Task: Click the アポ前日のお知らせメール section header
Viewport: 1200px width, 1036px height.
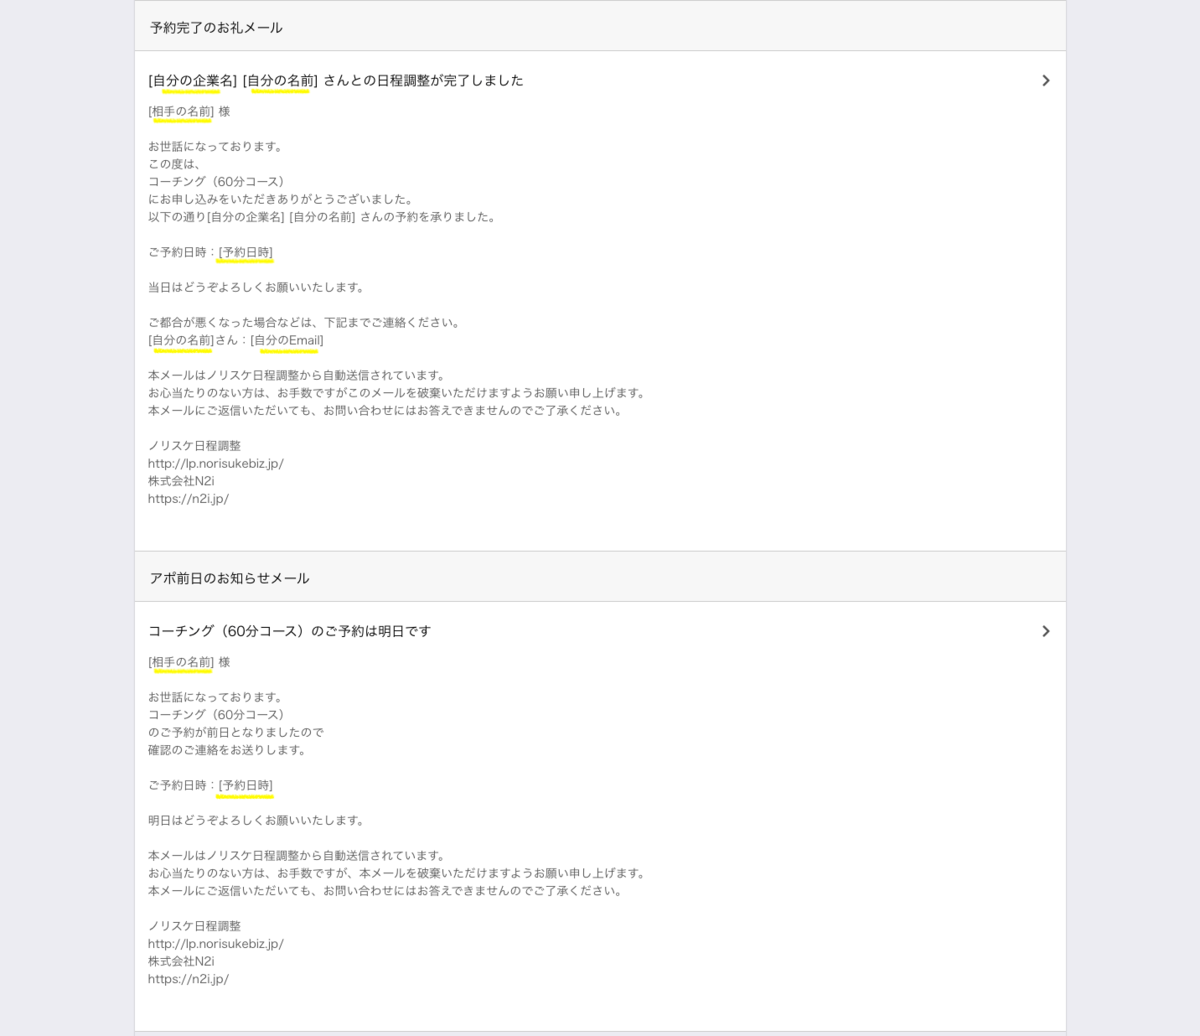Action: tap(228, 577)
